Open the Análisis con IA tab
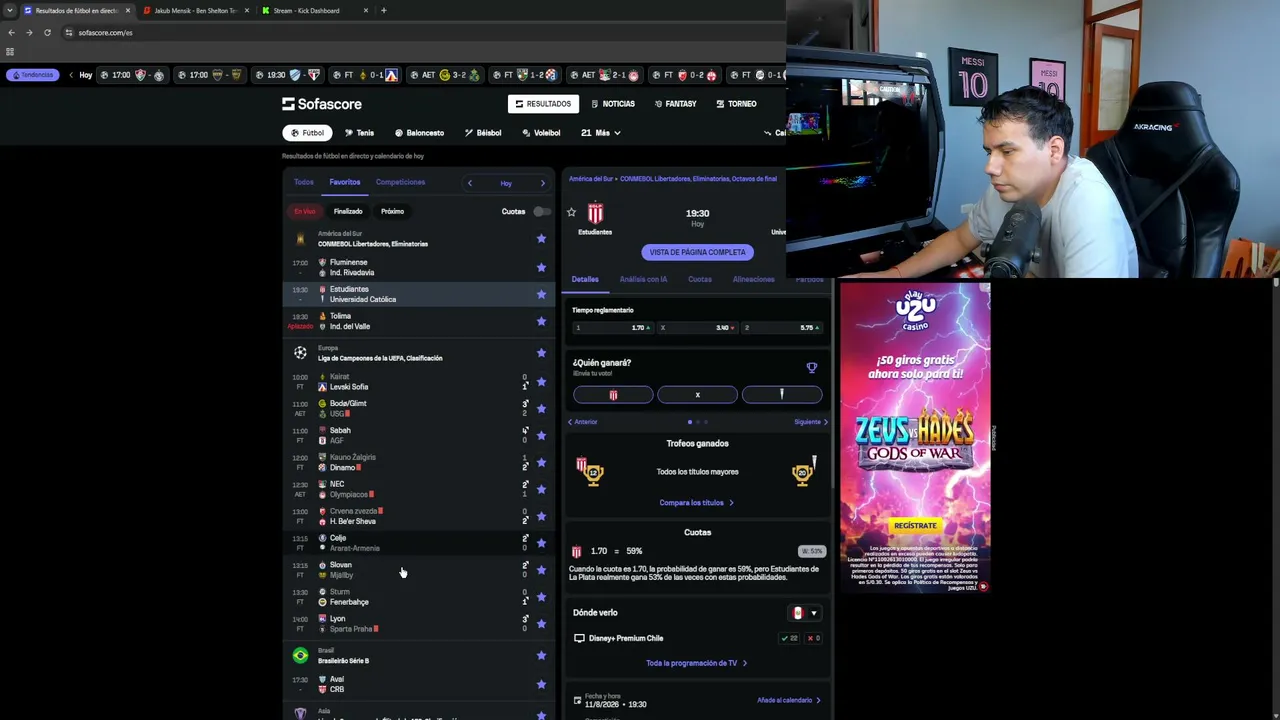1280x720 pixels. tap(643, 279)
